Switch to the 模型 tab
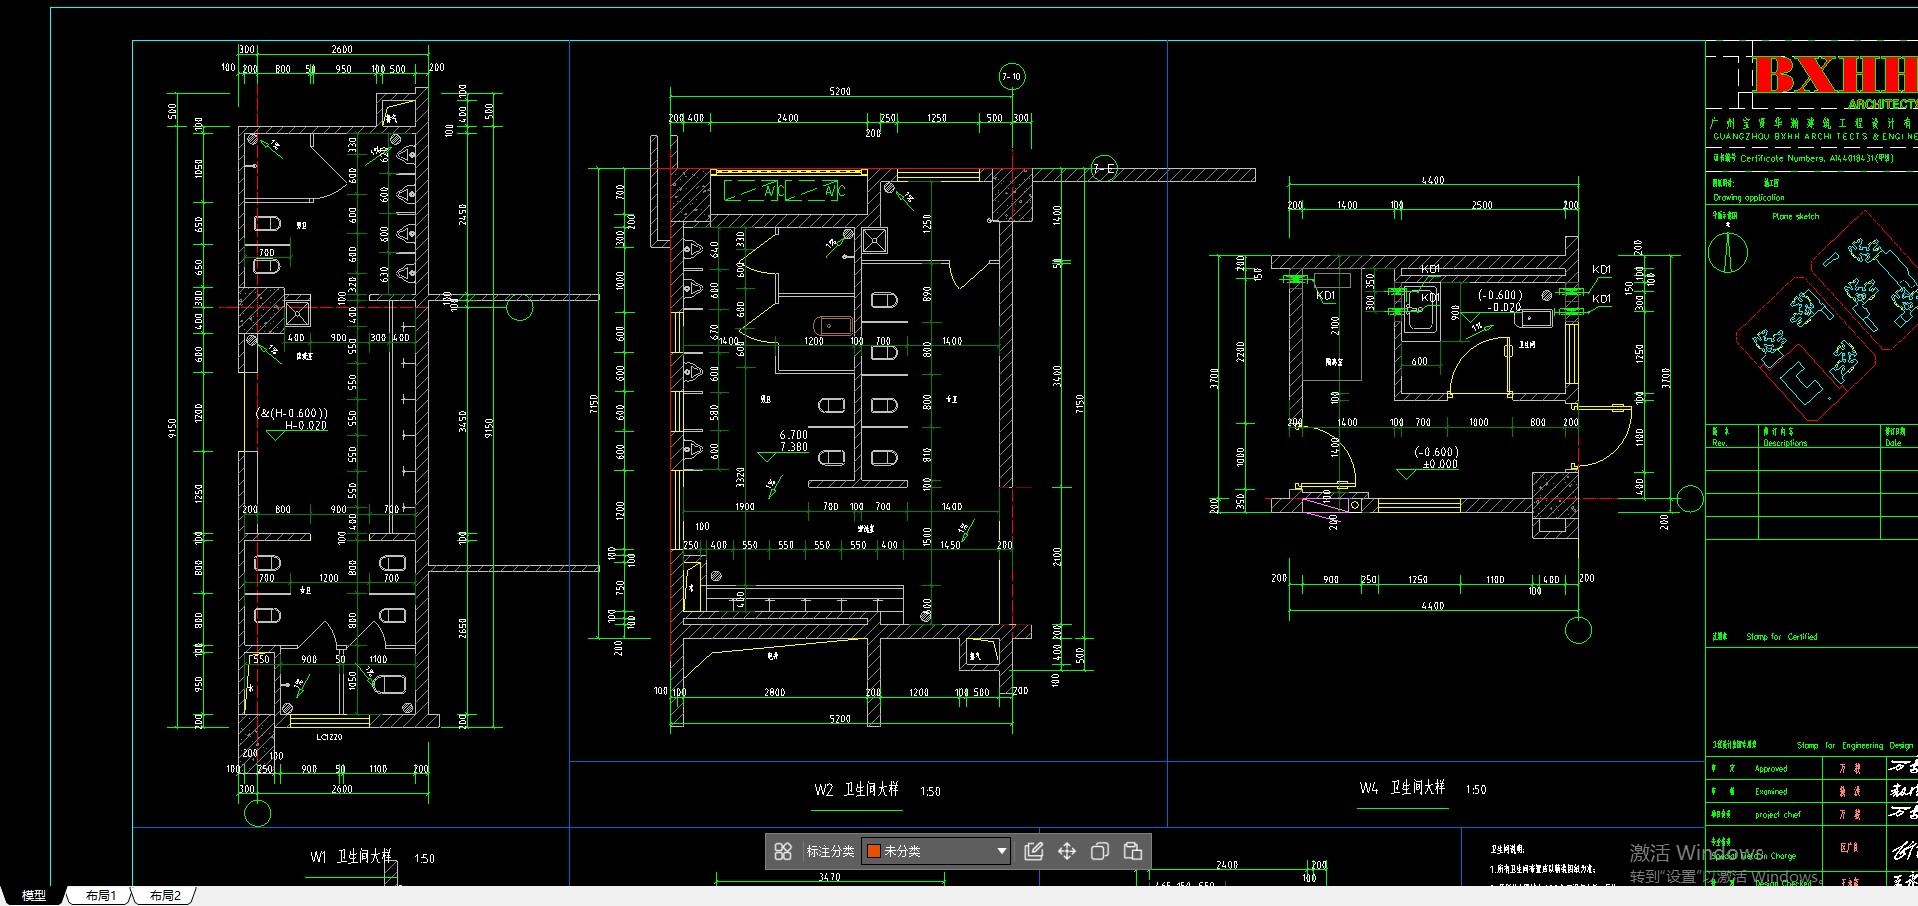Image resolution: width=1918 pixels, height=906 pixels. pos(34,895)
